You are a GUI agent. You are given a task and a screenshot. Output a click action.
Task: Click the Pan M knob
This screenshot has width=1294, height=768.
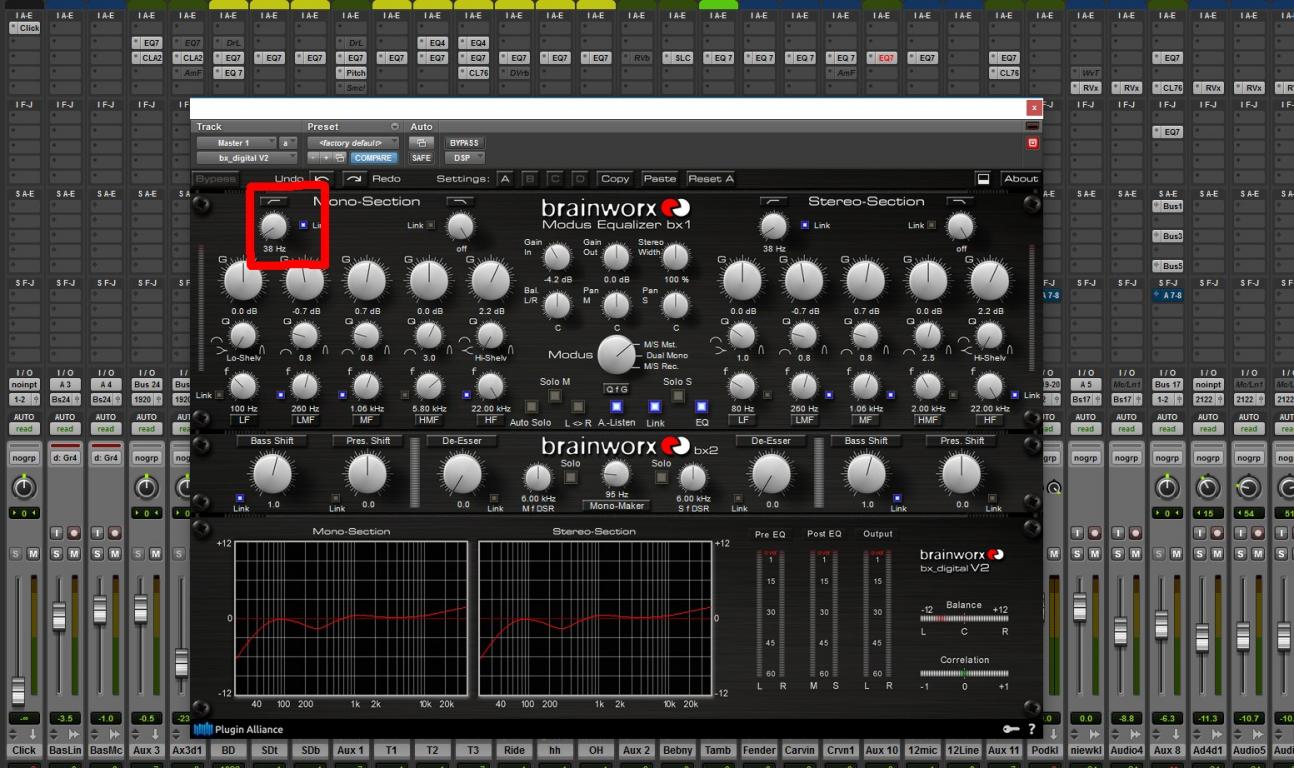pos(616,305)
